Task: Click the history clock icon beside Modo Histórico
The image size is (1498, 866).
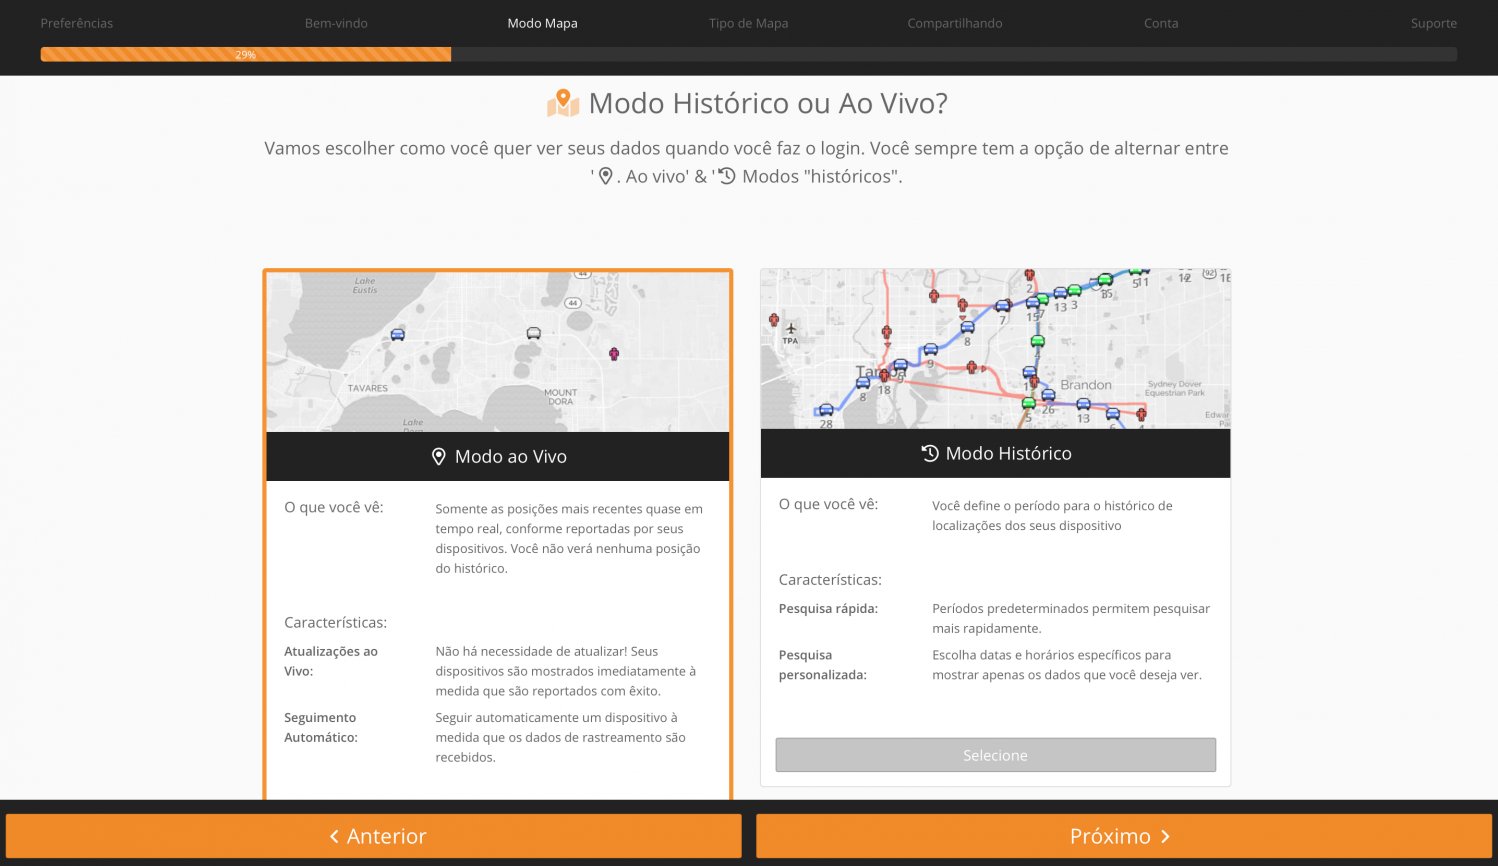Action: click(930, 453)
